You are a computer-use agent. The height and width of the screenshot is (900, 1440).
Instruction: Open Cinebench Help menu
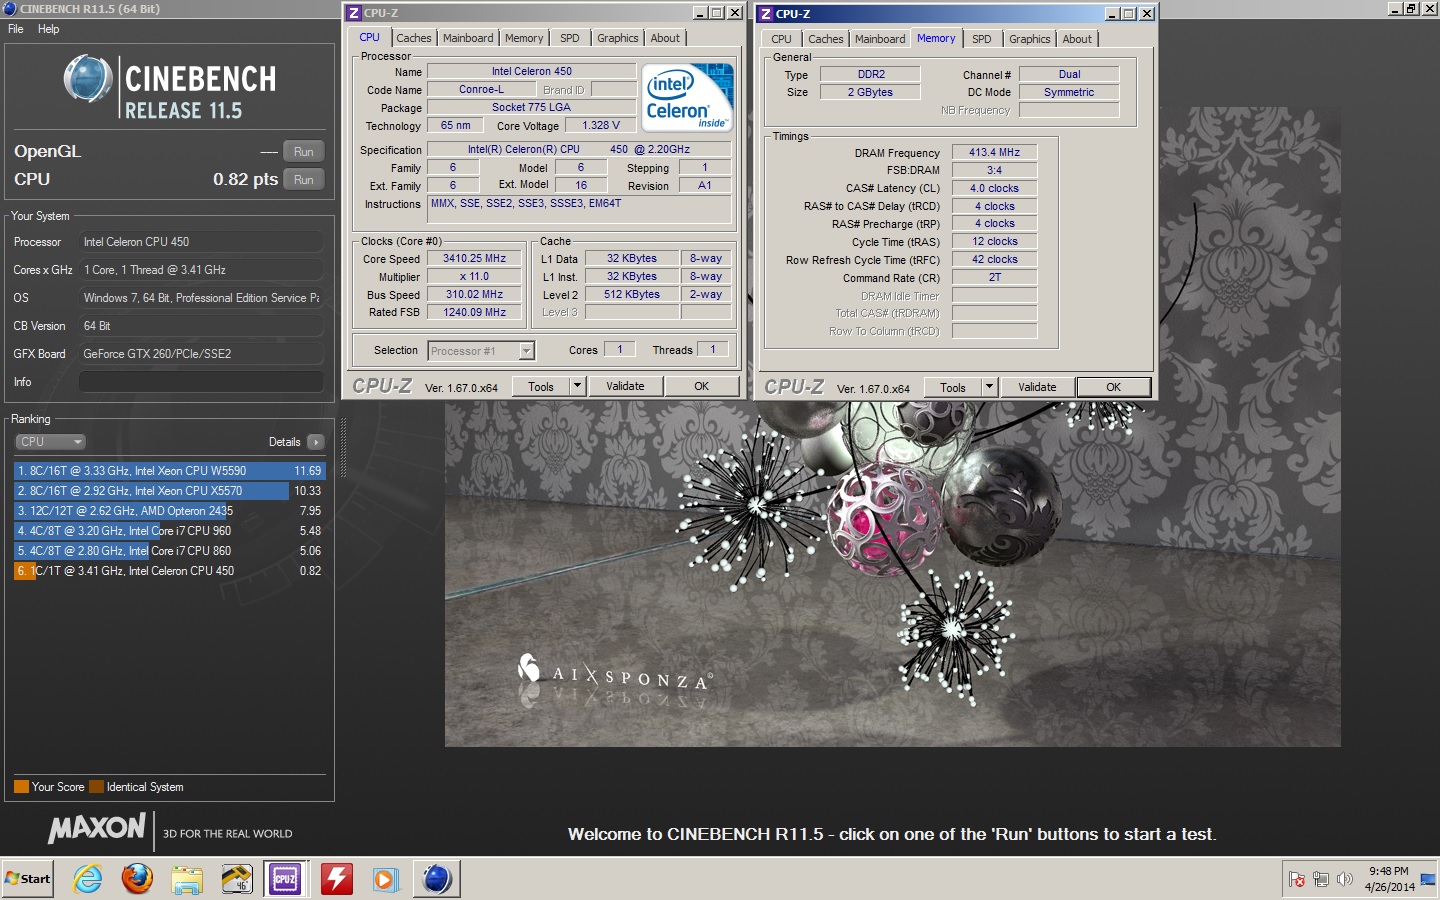click(48, 29)
